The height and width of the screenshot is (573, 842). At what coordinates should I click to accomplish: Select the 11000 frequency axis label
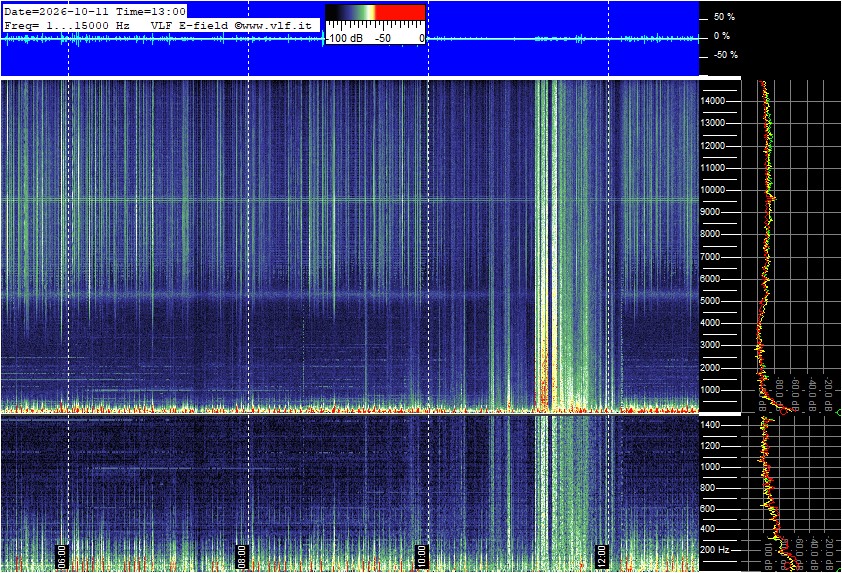(x=713, y=168)
